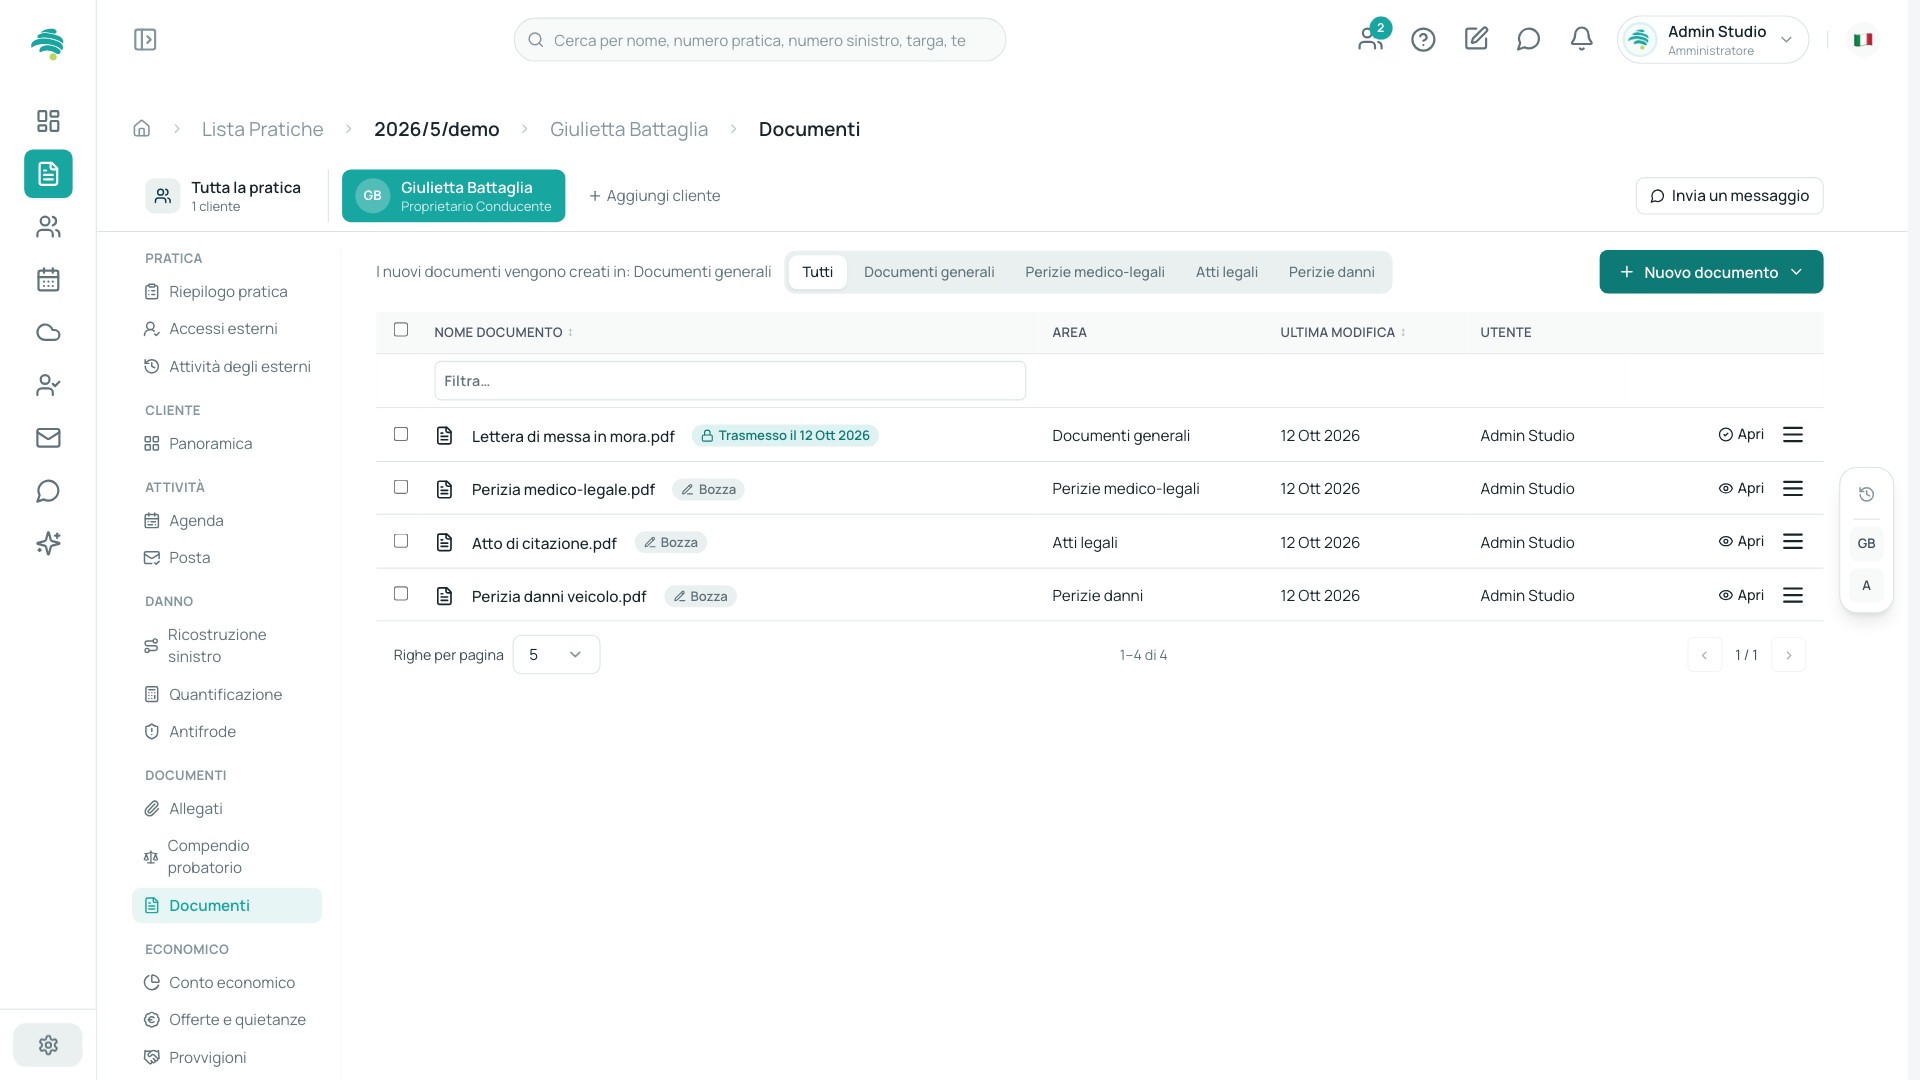Open the dashboard grid icon in left rail
Screen dimensions: 1920x1080
(48, 121)
